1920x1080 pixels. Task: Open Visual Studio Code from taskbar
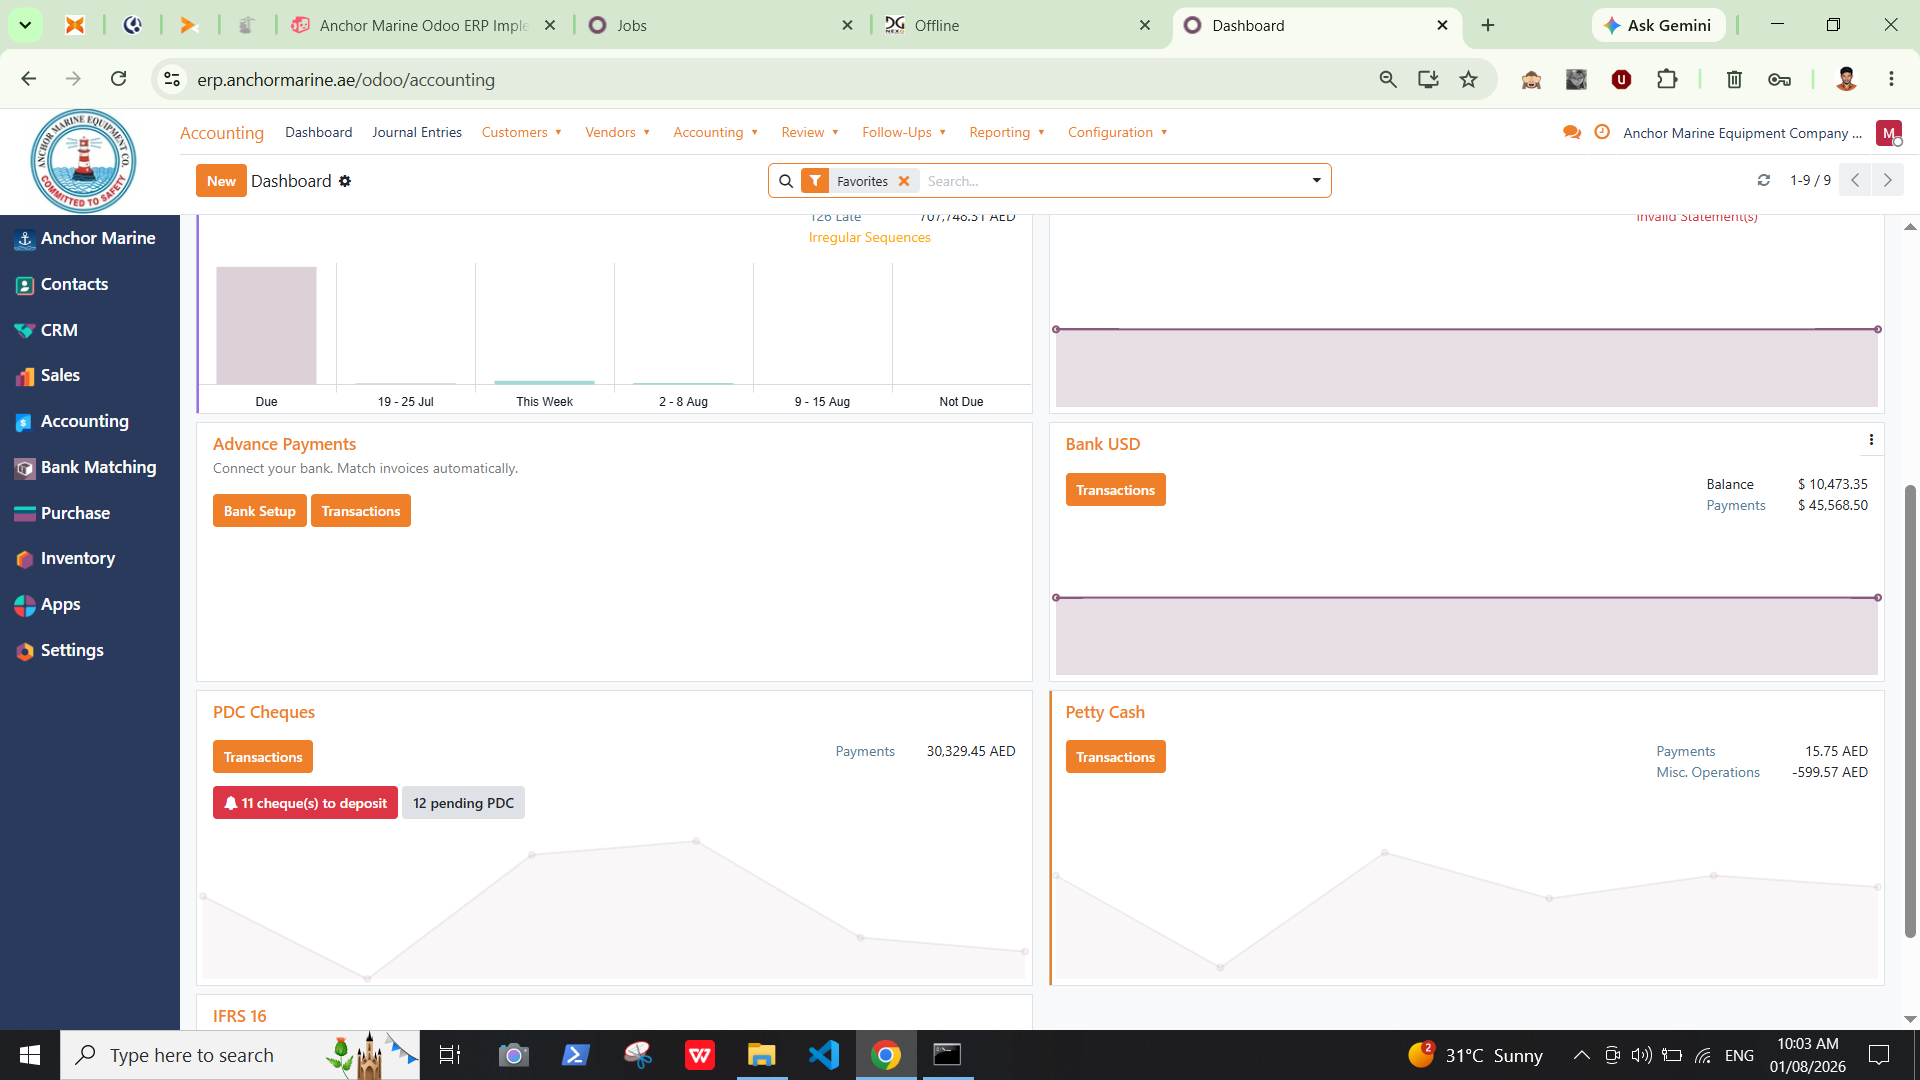coord(824,1055)
